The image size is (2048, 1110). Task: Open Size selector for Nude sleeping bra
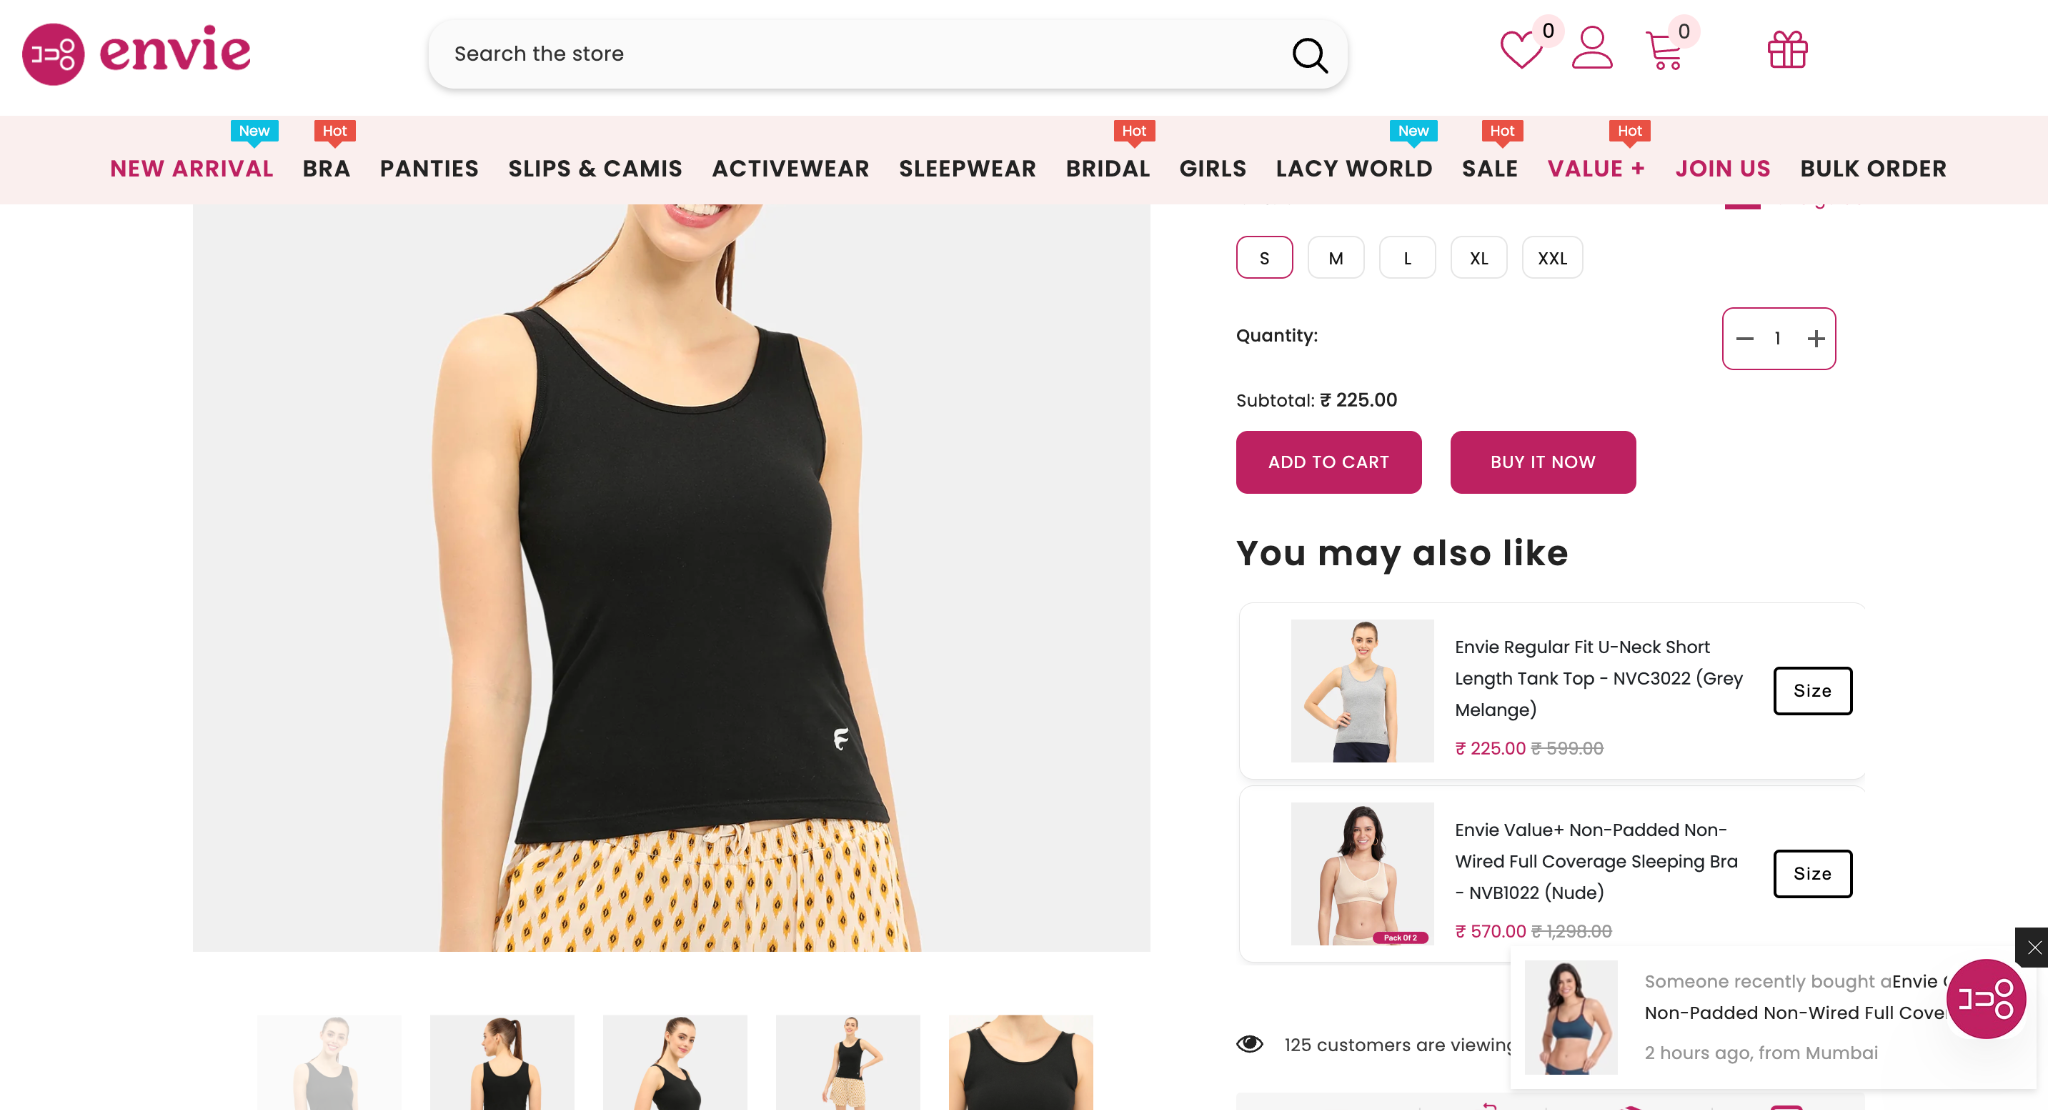click(1813, 874)
